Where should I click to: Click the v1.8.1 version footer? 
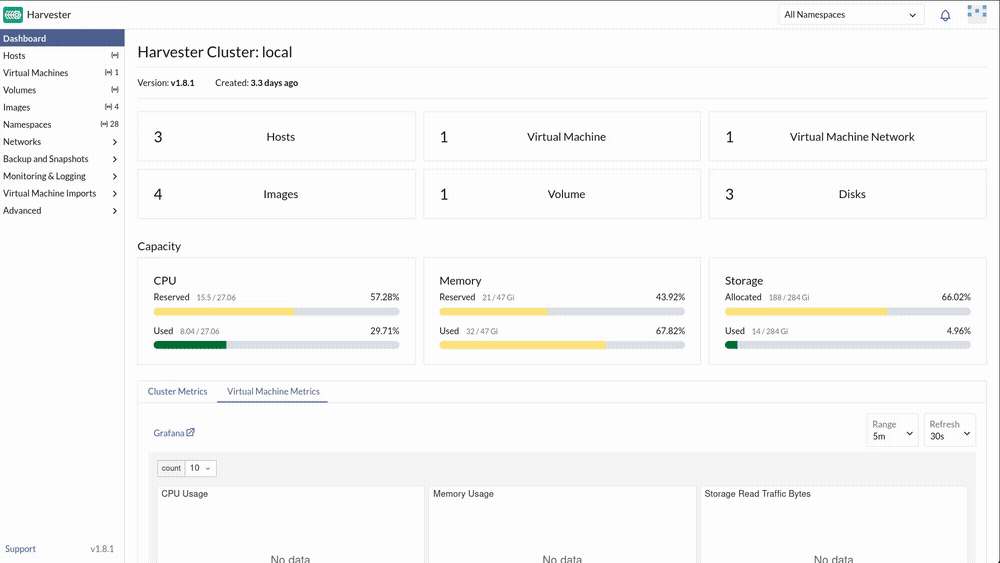coord(102,549)
